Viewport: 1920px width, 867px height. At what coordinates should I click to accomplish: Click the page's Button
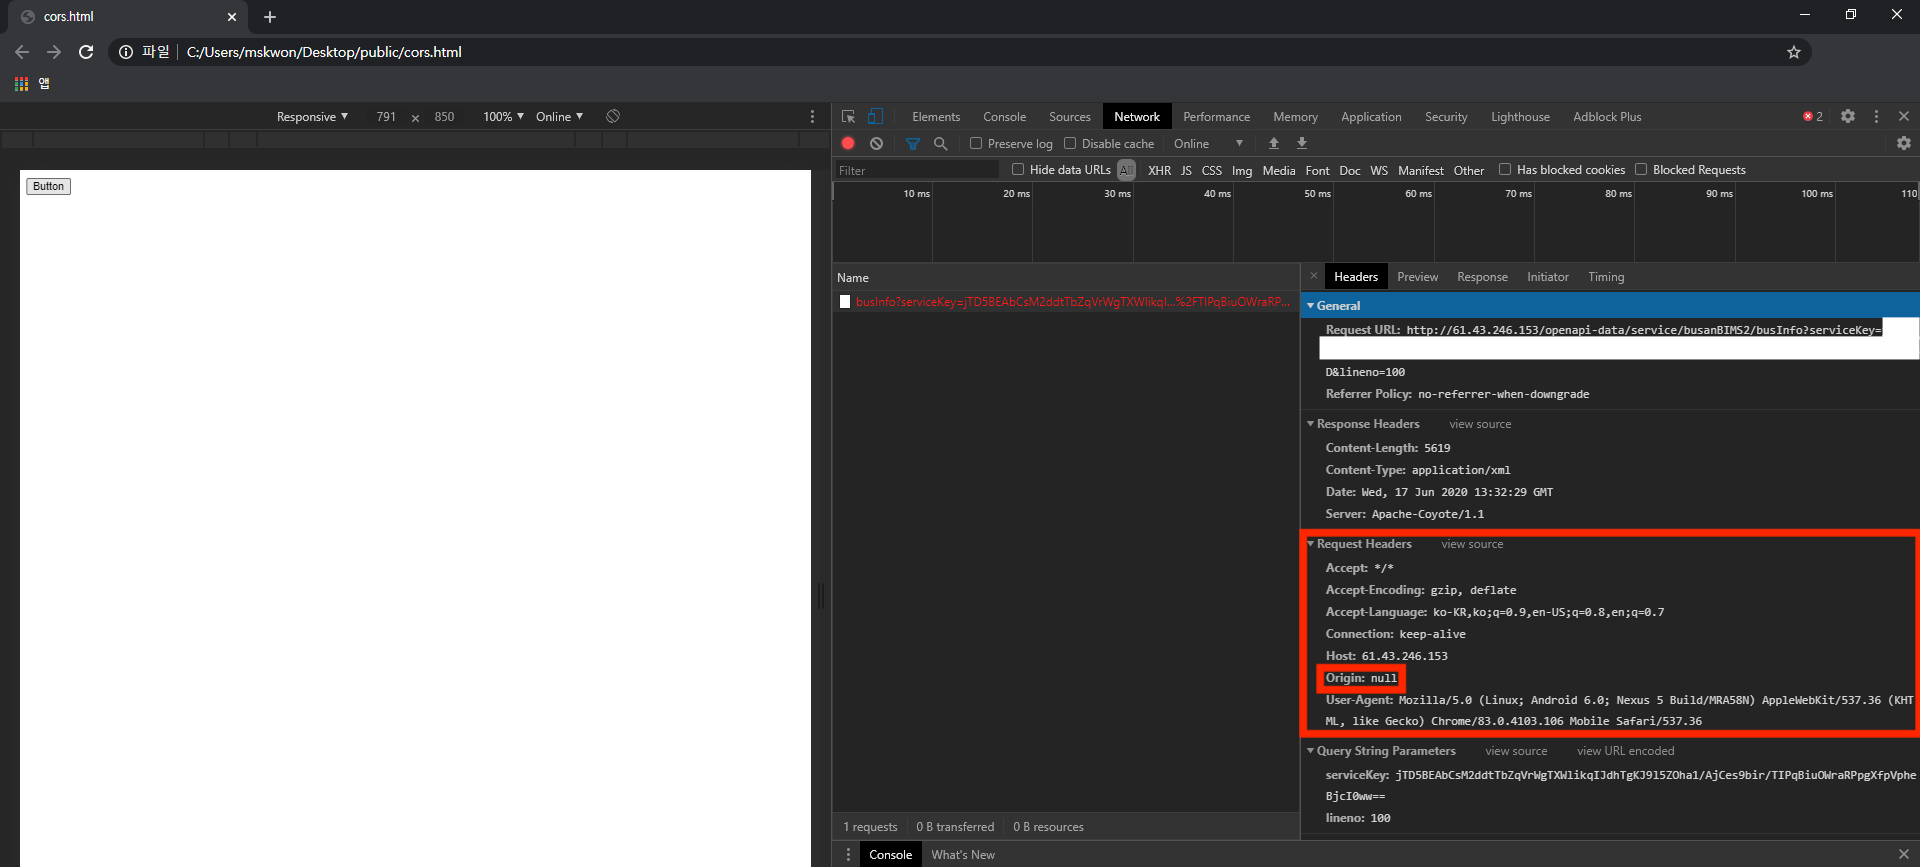[48, 186]
